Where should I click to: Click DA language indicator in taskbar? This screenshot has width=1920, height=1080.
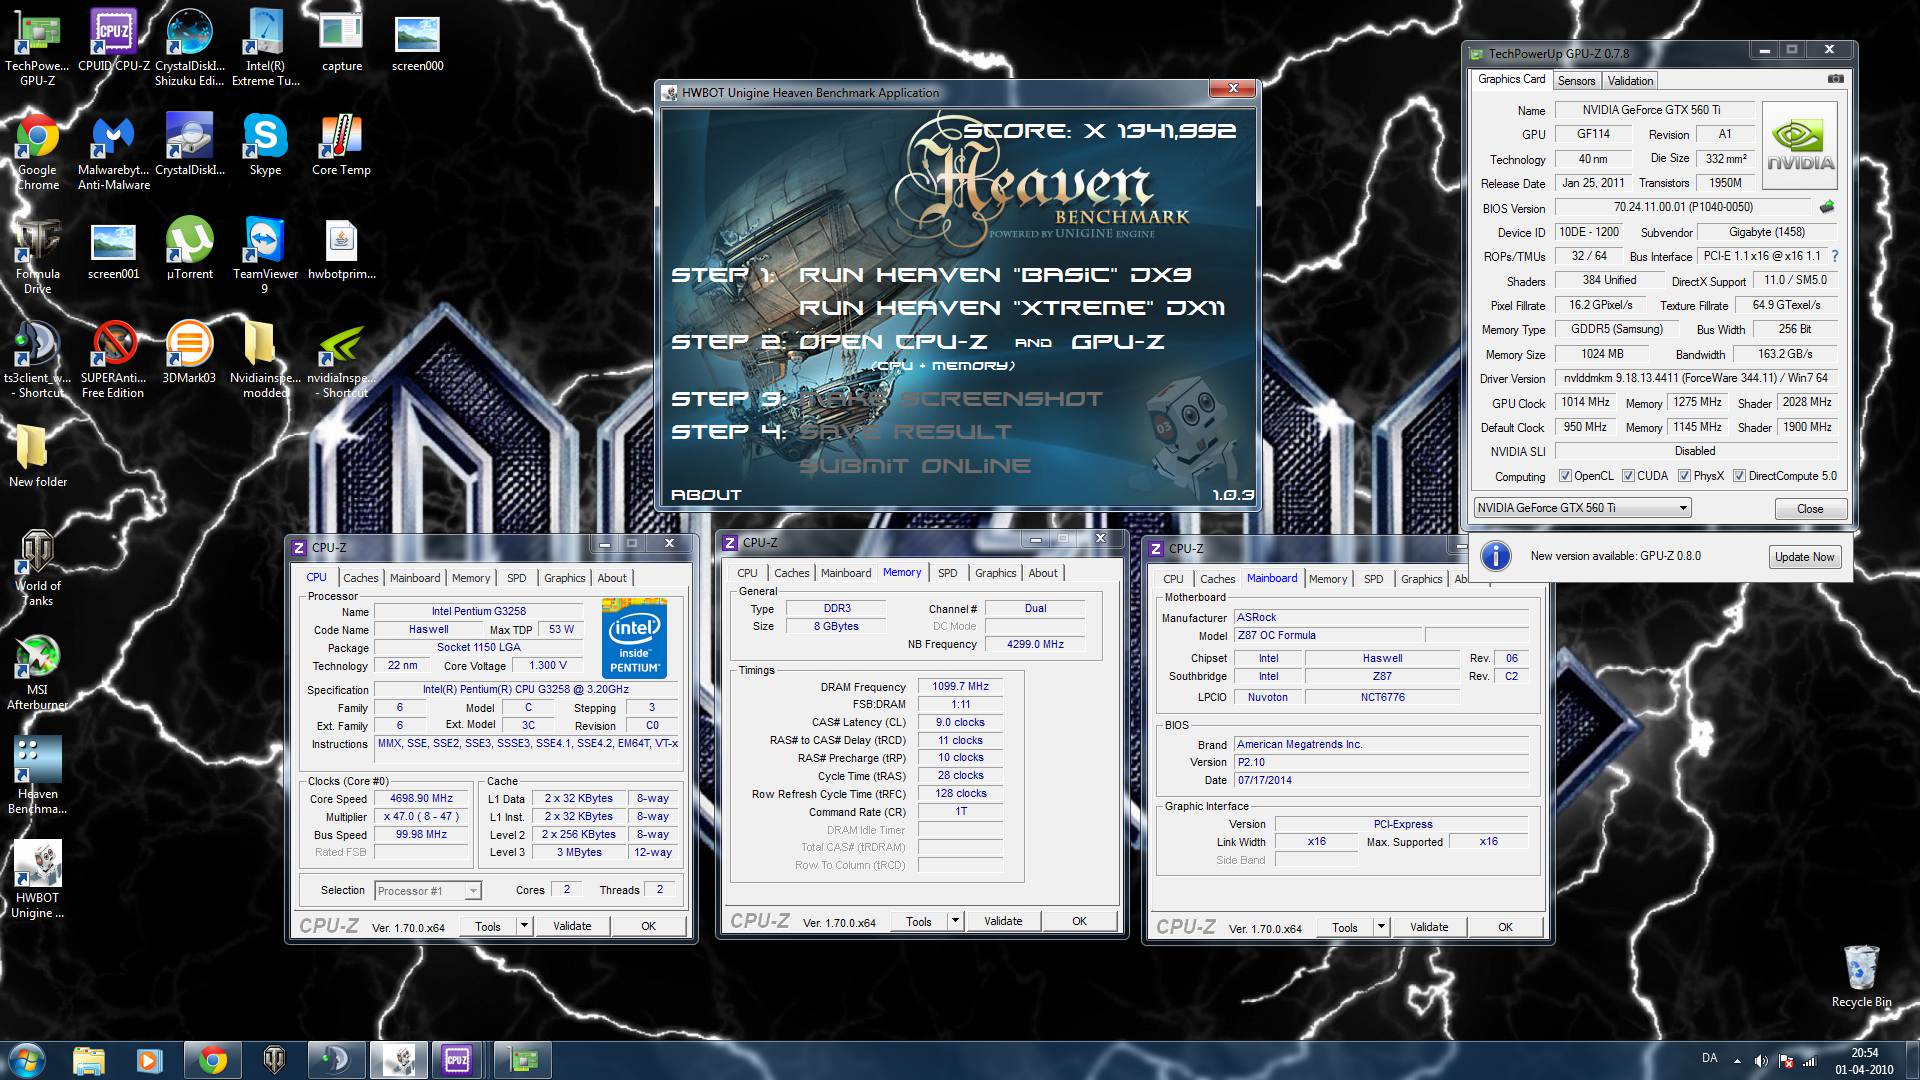pyautogui.click(x=1710, y=1058)
